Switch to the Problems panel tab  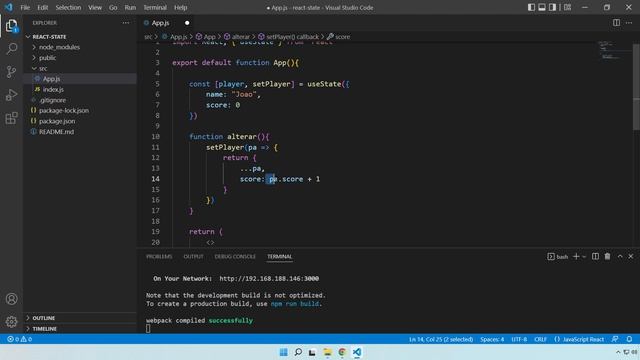coord(159,256)
